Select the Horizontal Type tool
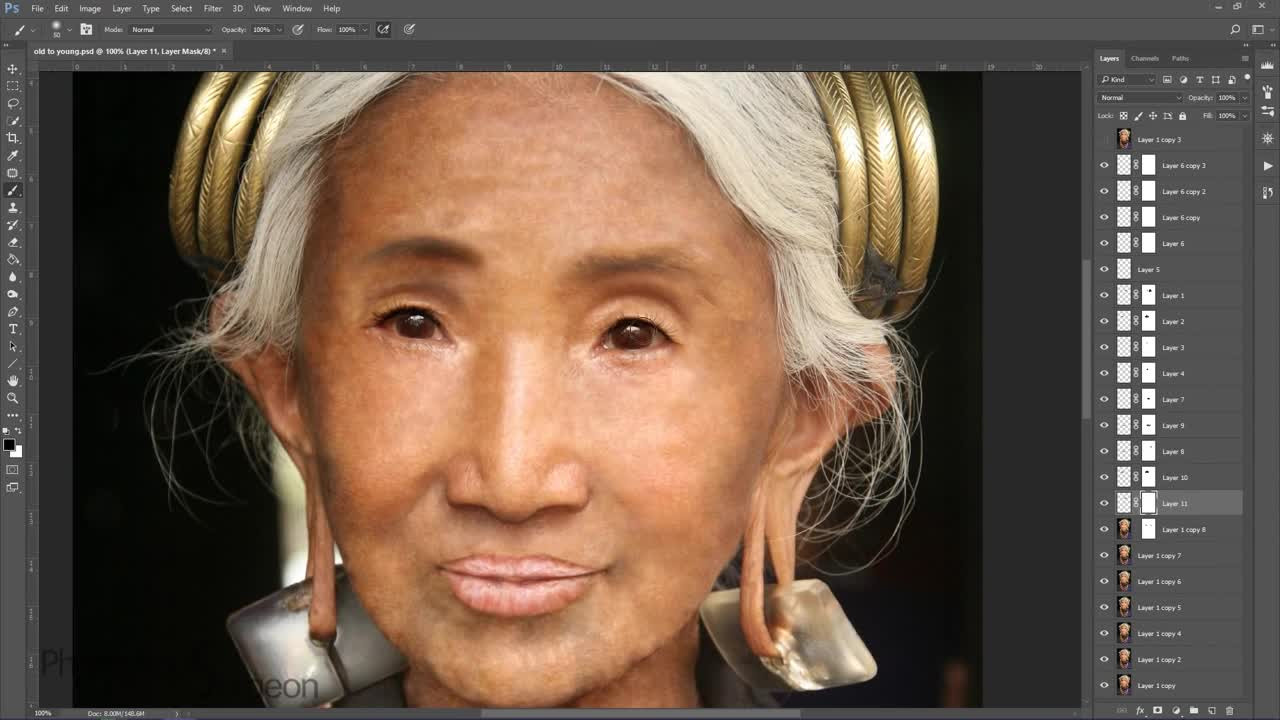The width and height of the screenshot is (1280, 720). [13, 329]
